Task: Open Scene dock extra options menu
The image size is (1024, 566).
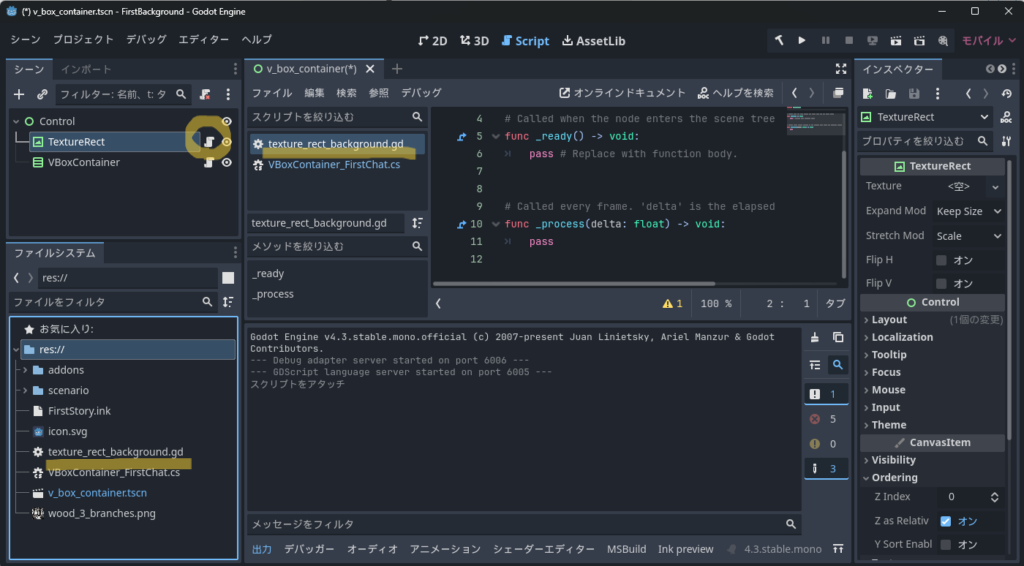Action: 228,95
